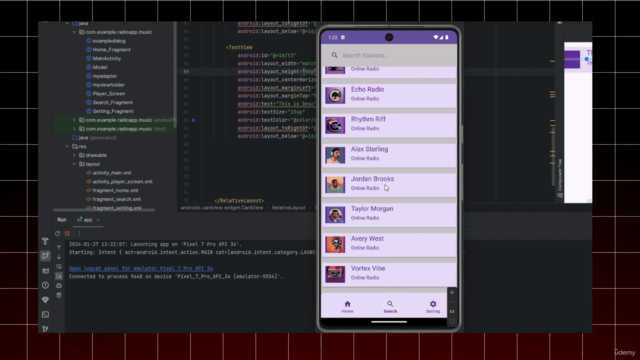The image size is (640, 360).
Task: Toggle soft-wrap in Run console
Action: (x=59, y=267)
